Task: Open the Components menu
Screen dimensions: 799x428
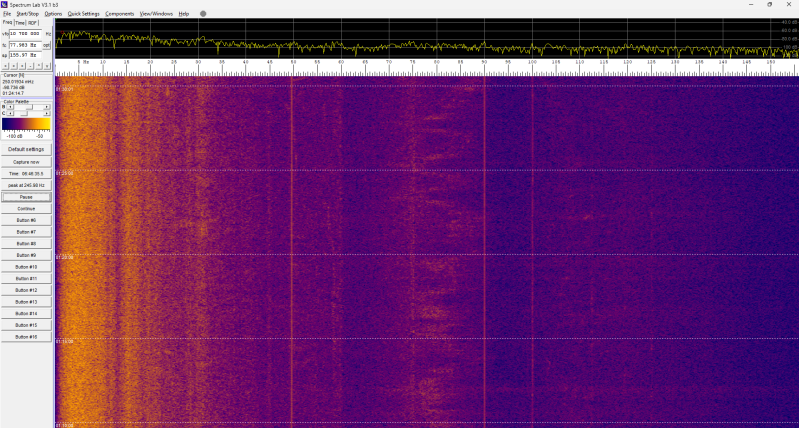Action: (x=120, y=14)
